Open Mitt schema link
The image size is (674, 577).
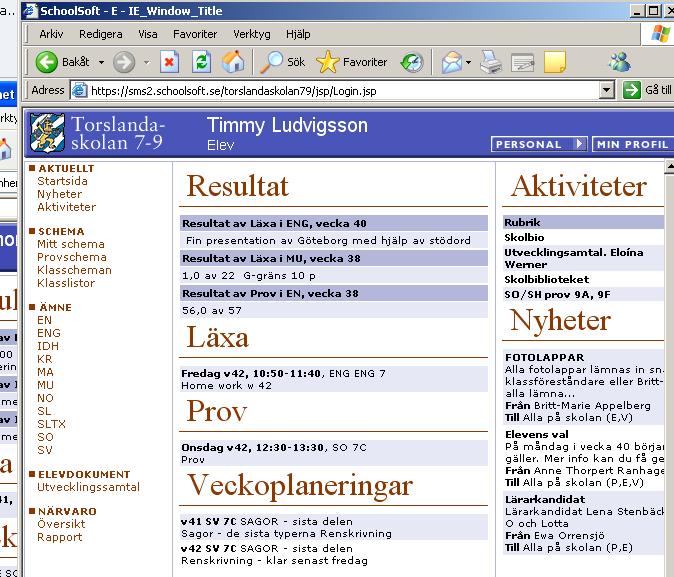click(x=71, y=244)
